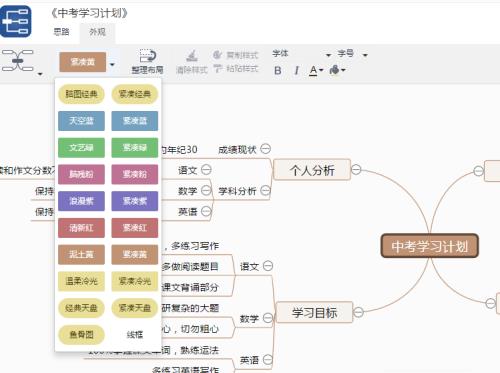Choose the 紧凑蓝 theme
The width and height of the screenshot is (500, 373).
point(135,121)
